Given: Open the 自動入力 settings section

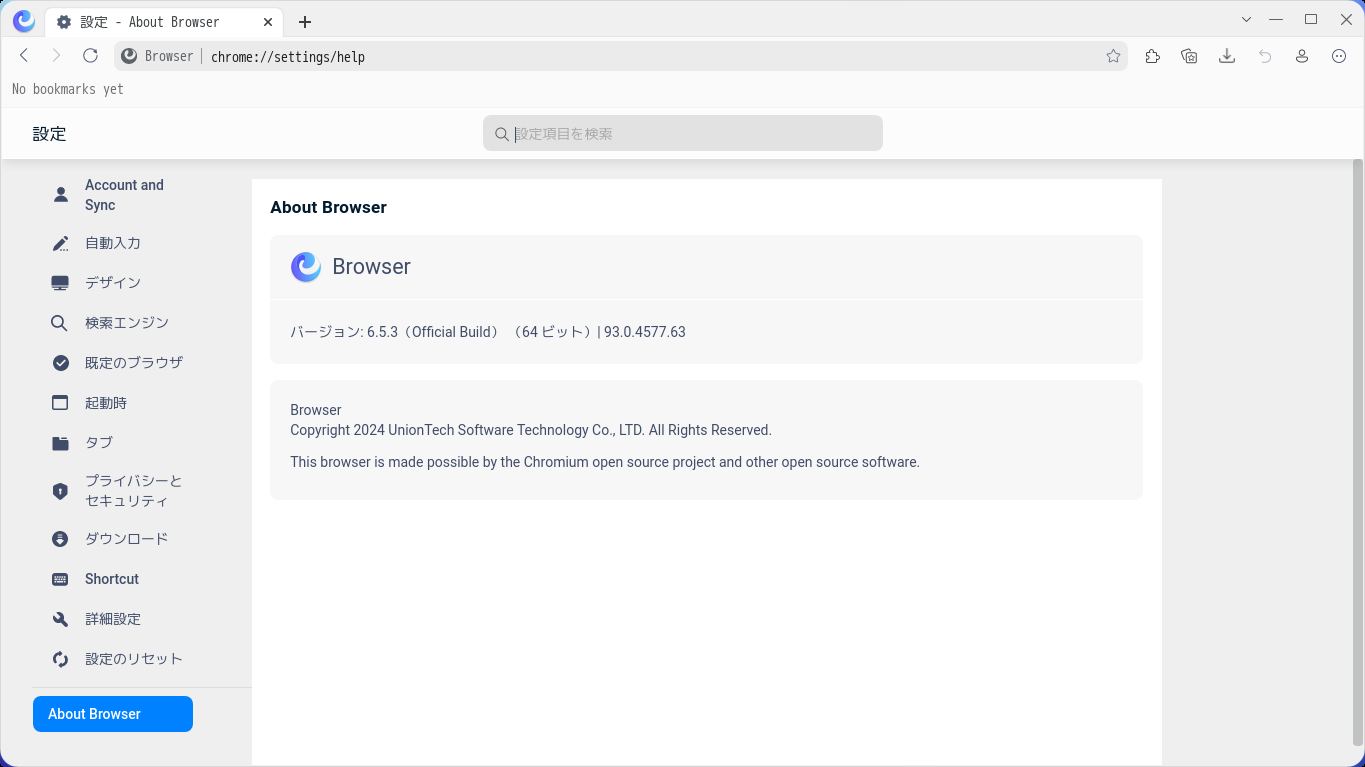Looking at the screenshot, I should click(x=113, y=243).
